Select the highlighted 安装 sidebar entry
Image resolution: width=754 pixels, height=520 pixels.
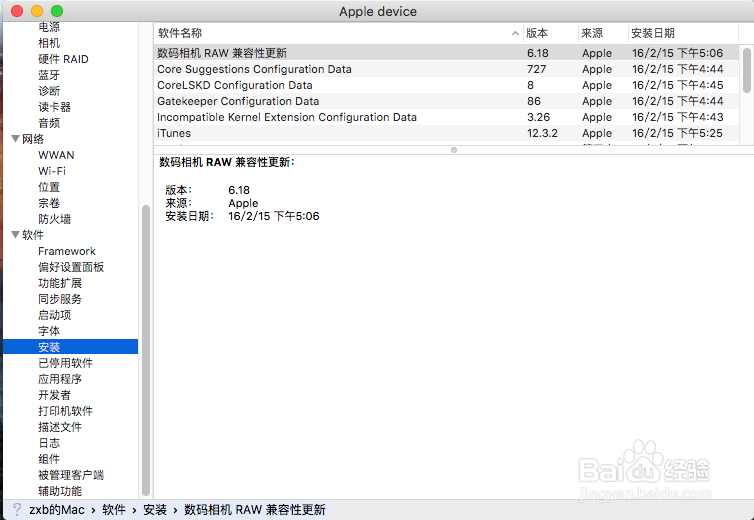point(71,347)
